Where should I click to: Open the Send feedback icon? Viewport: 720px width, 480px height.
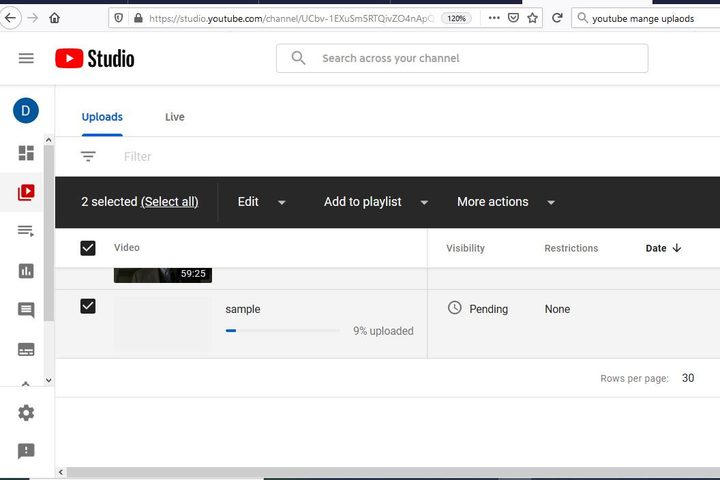pyautogui.click(x=26, y=451)
